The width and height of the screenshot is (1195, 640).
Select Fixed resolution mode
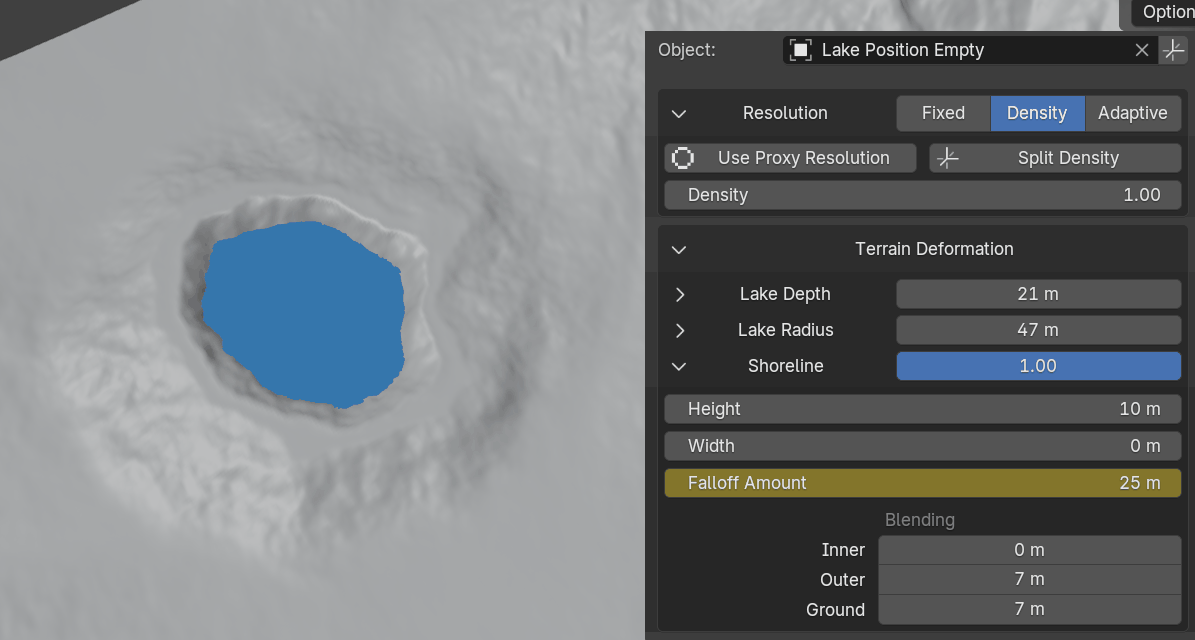tap(943, 113)
